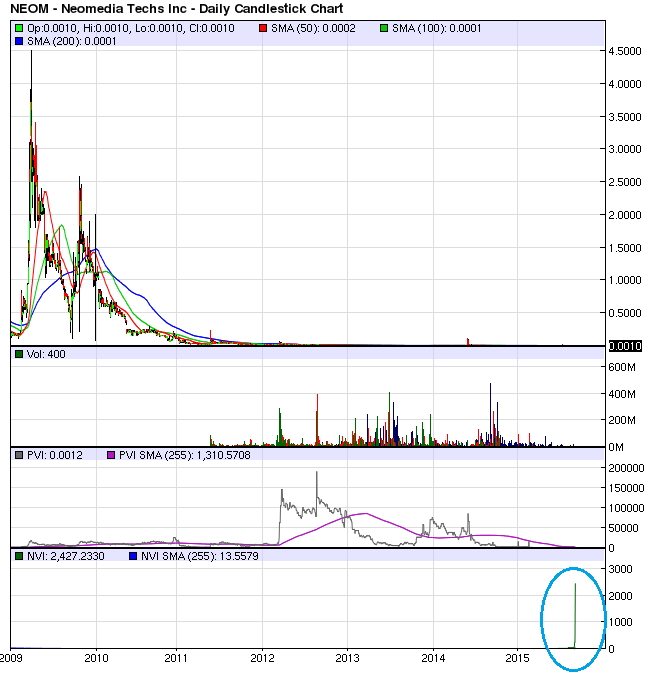
Task: Click the gray PVI legend square
Action: pyautogui.click(x=19, y=455)
